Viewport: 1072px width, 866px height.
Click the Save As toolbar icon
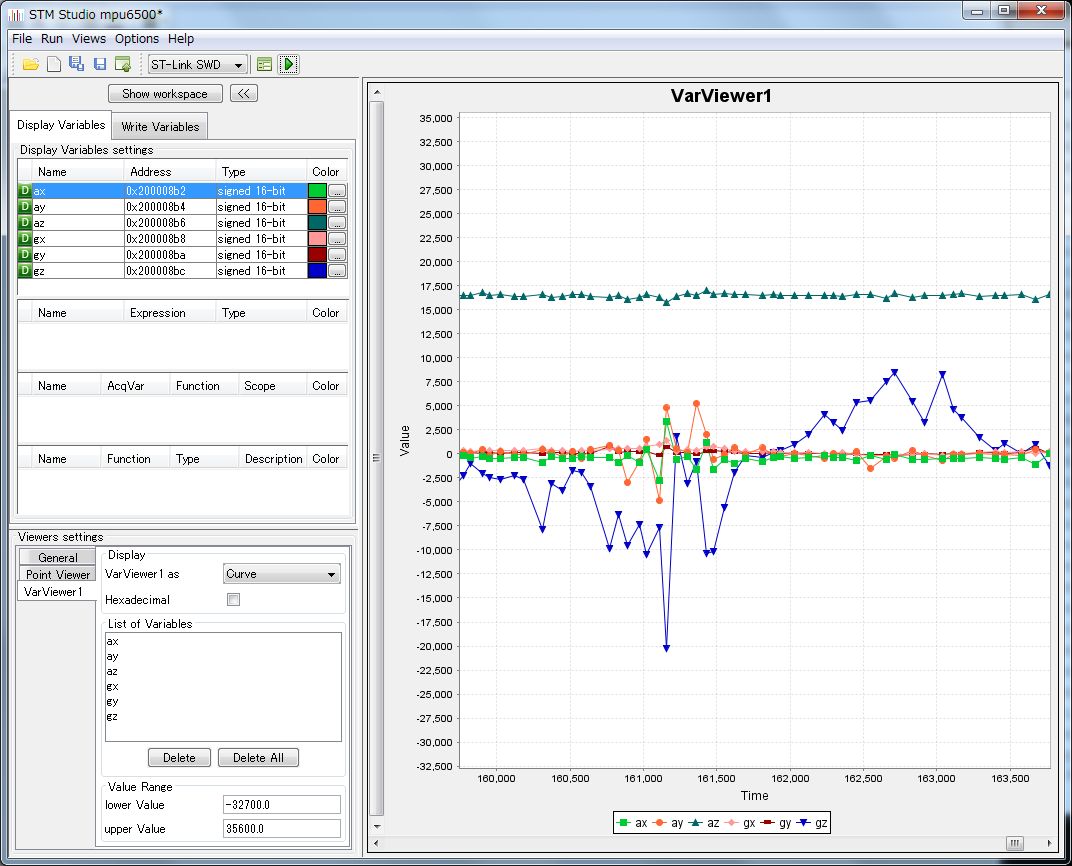pyautogui.click(x=76, y=64)
